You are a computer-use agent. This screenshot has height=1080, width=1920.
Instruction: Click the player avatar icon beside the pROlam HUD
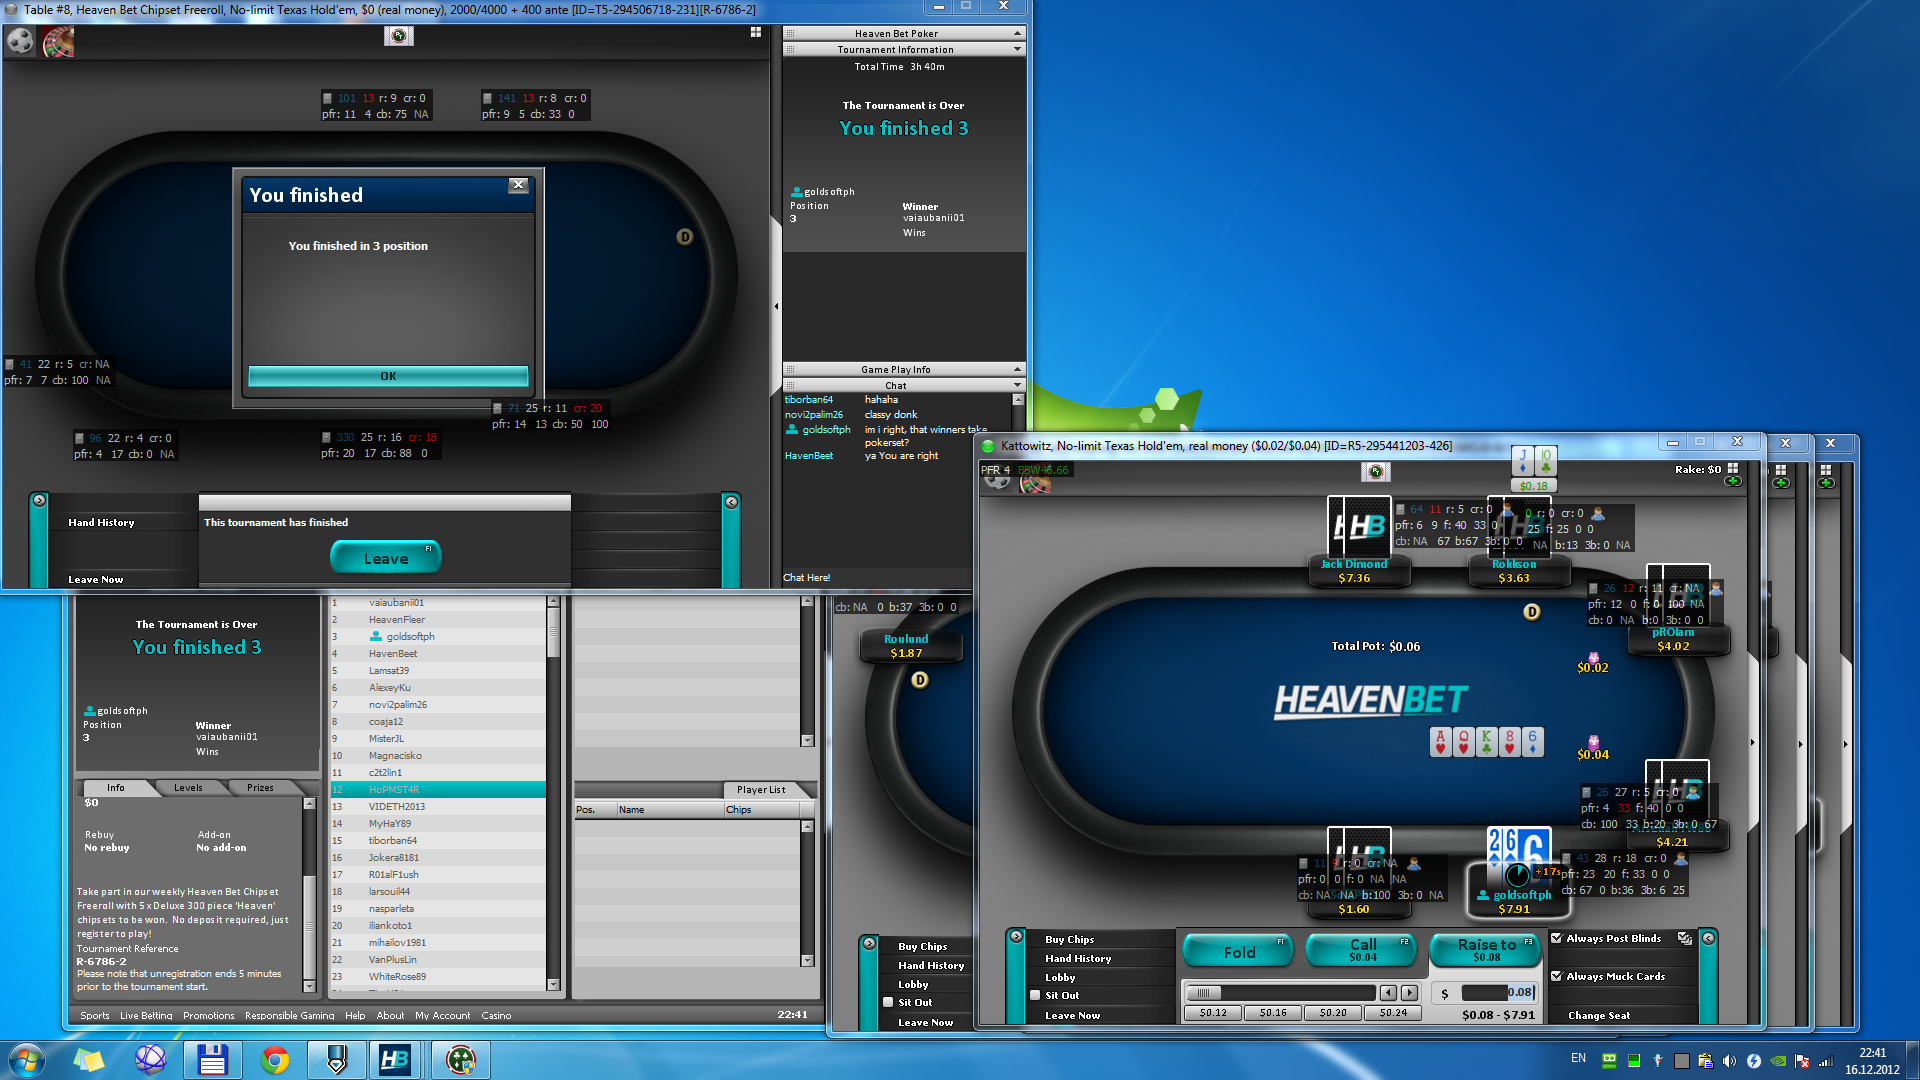click(1716, 588)
